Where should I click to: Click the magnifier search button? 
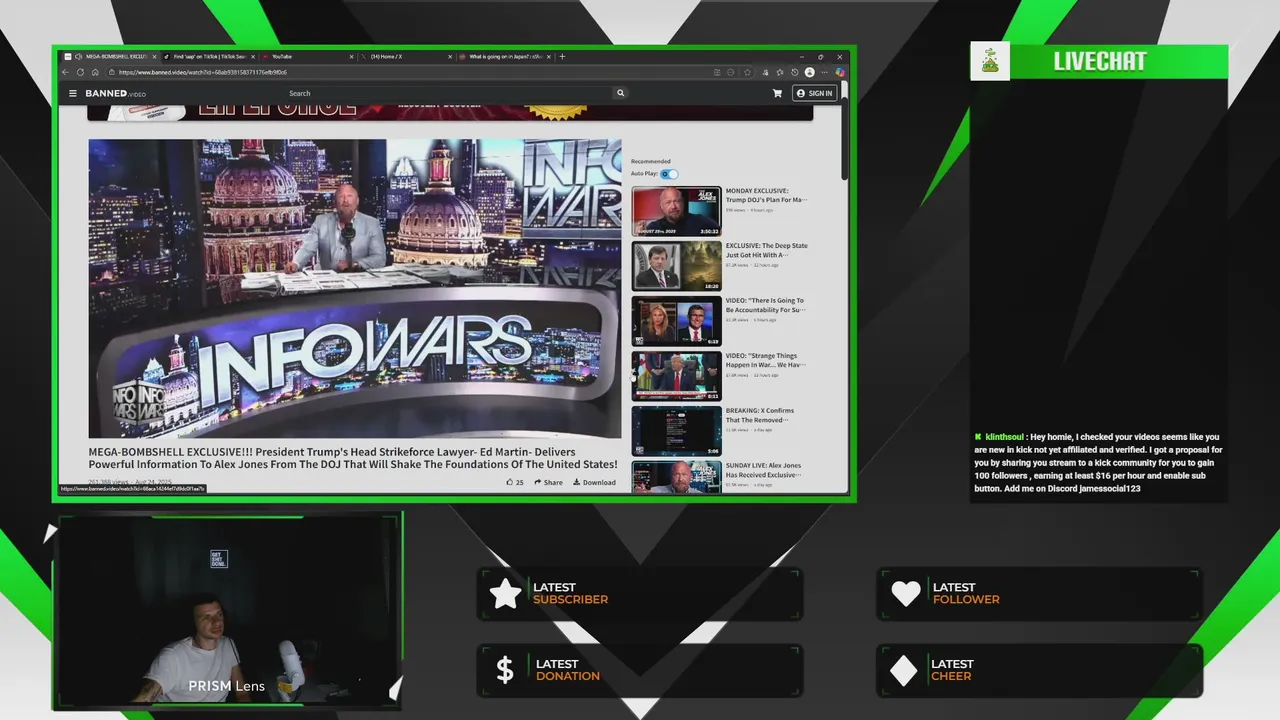[620, 93]
